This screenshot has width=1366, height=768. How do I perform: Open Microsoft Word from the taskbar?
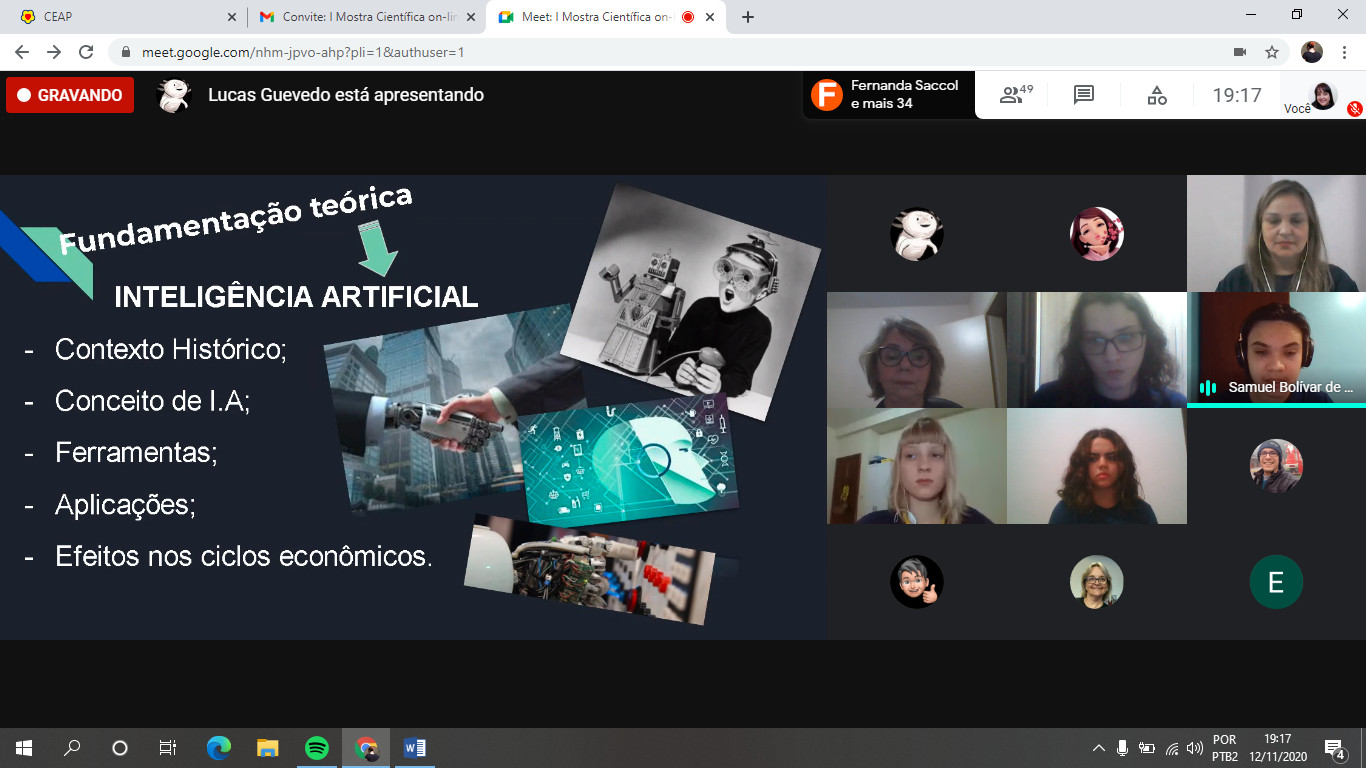(414, 747)
